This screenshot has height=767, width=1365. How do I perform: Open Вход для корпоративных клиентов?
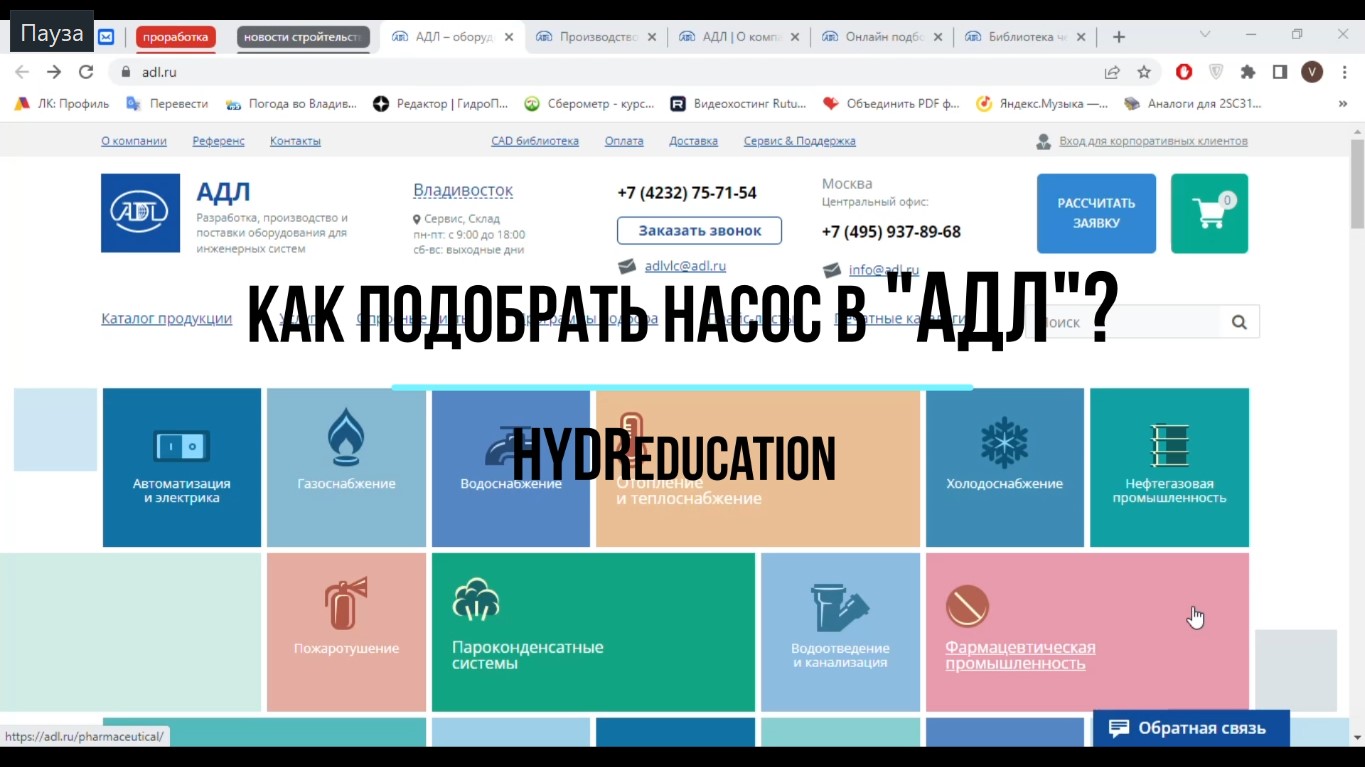(1153, 141)
